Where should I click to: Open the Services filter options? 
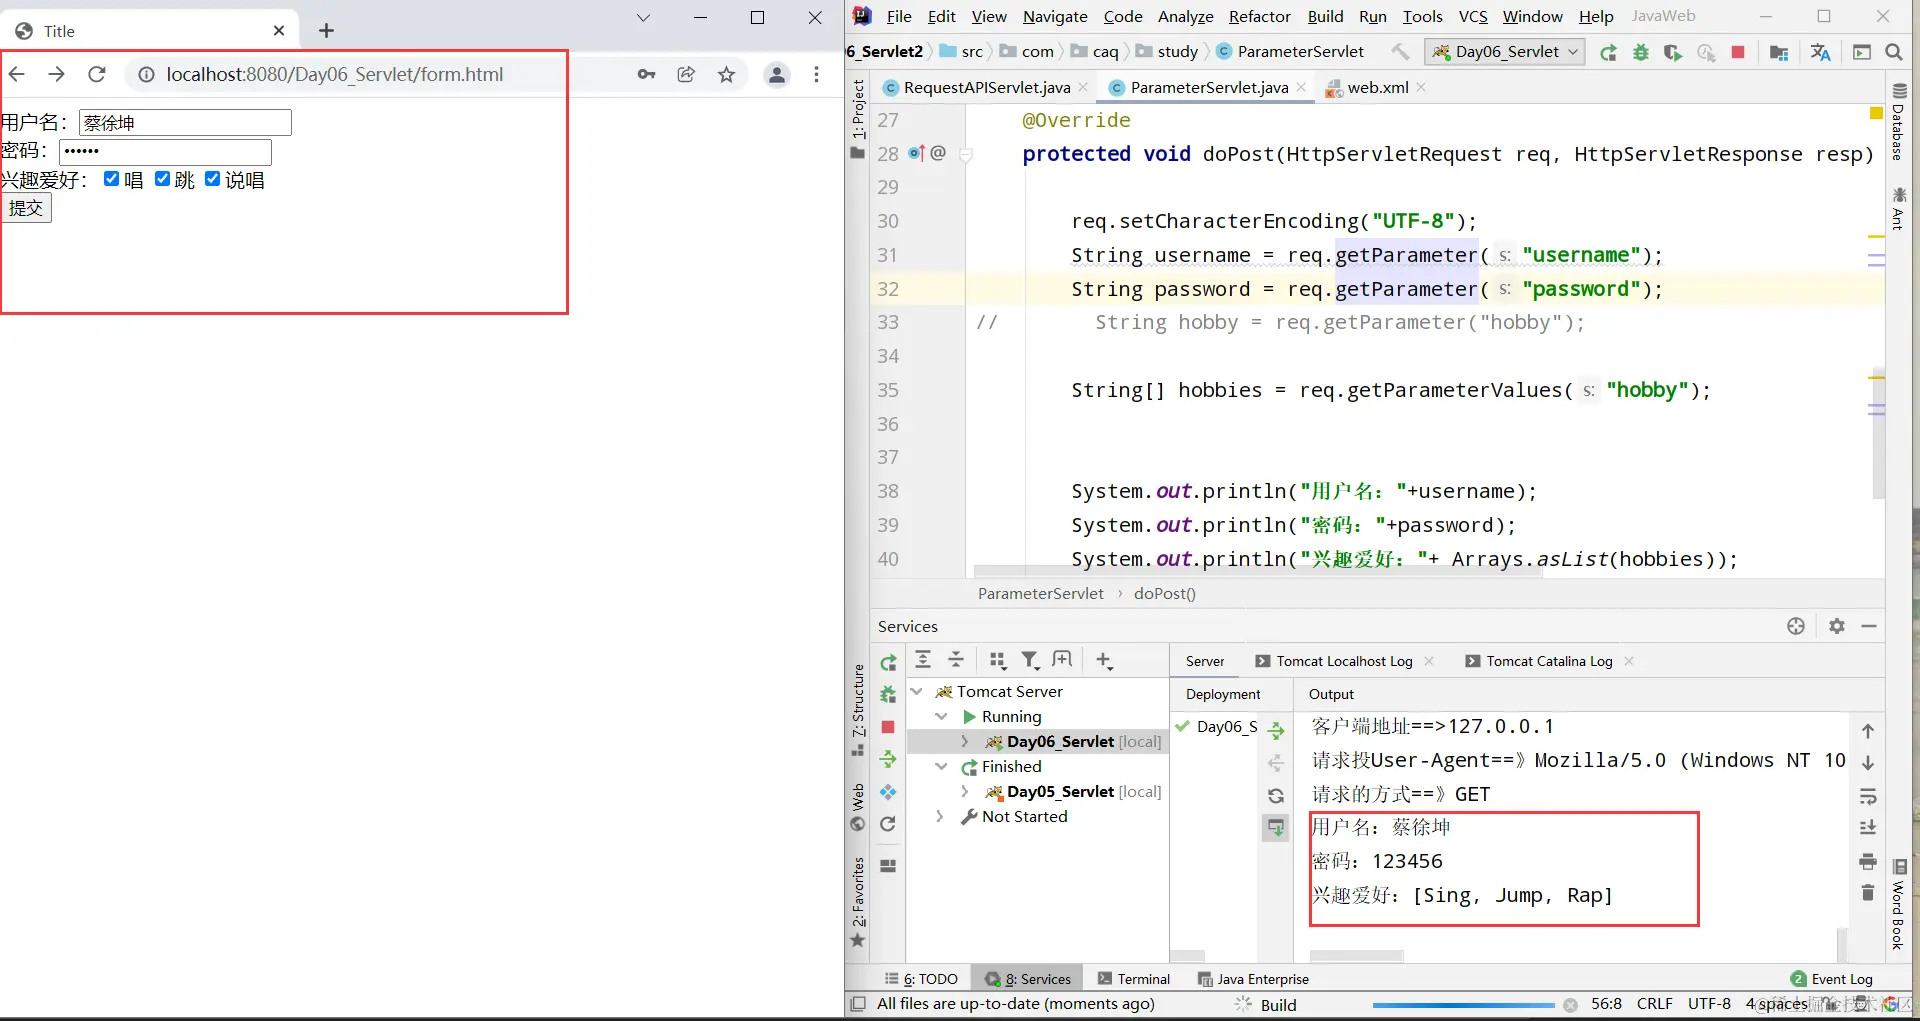click(x=1030, y=660)
